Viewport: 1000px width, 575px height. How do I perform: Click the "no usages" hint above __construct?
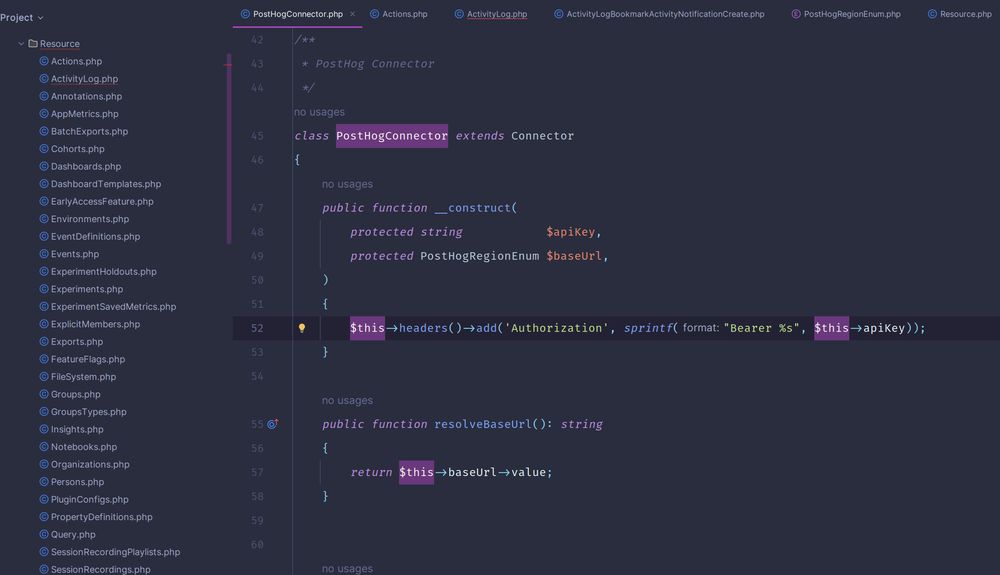(347, 184)
